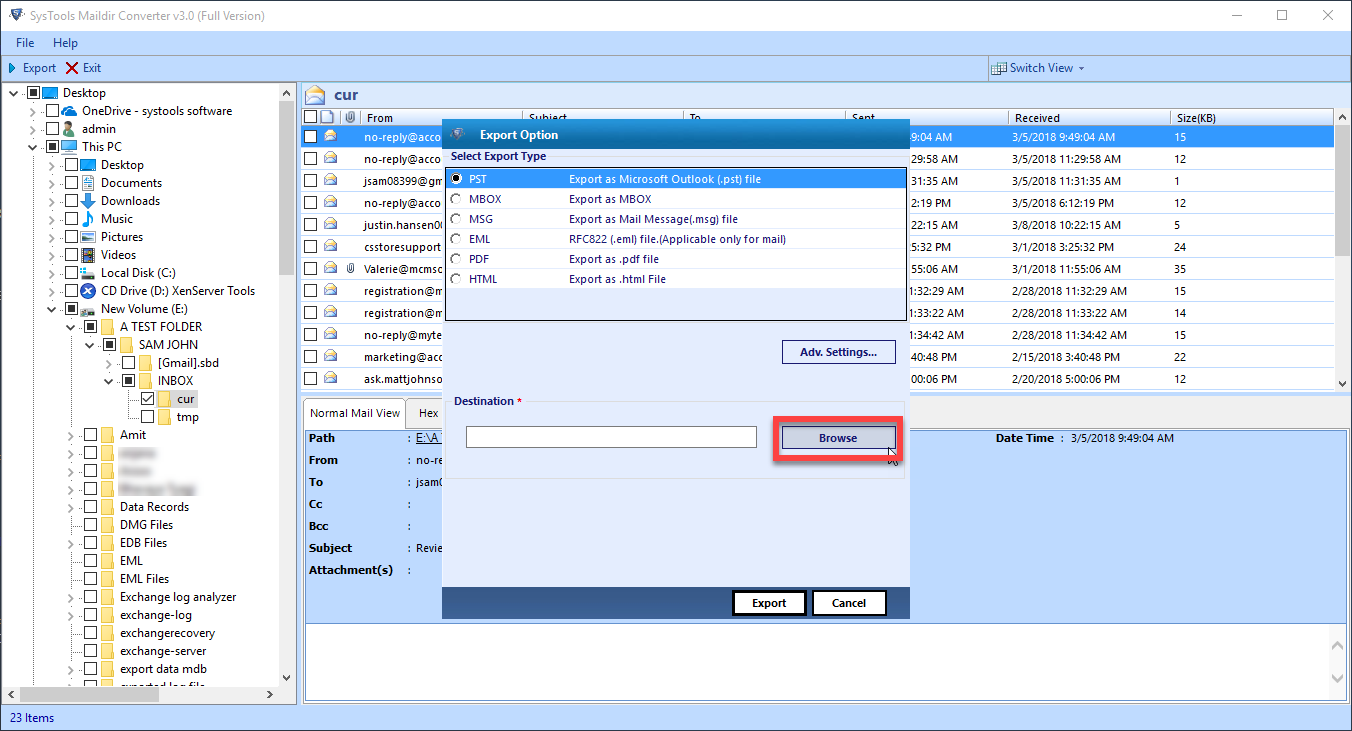Expand the Amit folder node
This screenshot has height=731, width=1352.
[71, 435]
